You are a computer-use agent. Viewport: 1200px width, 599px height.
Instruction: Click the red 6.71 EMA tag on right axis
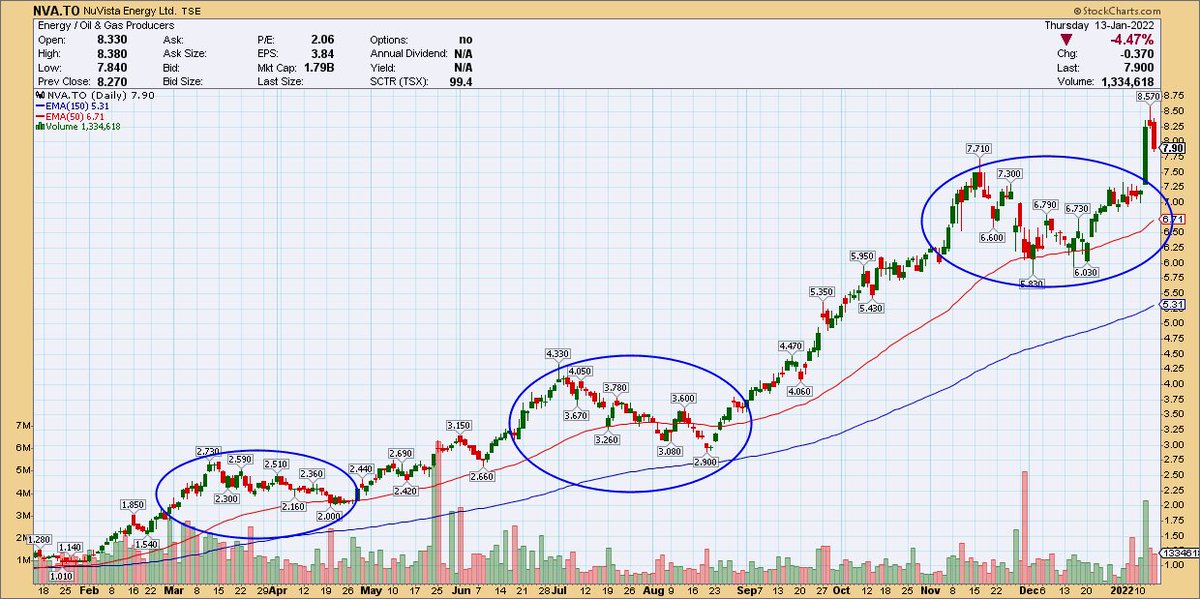click(1174, 219)
